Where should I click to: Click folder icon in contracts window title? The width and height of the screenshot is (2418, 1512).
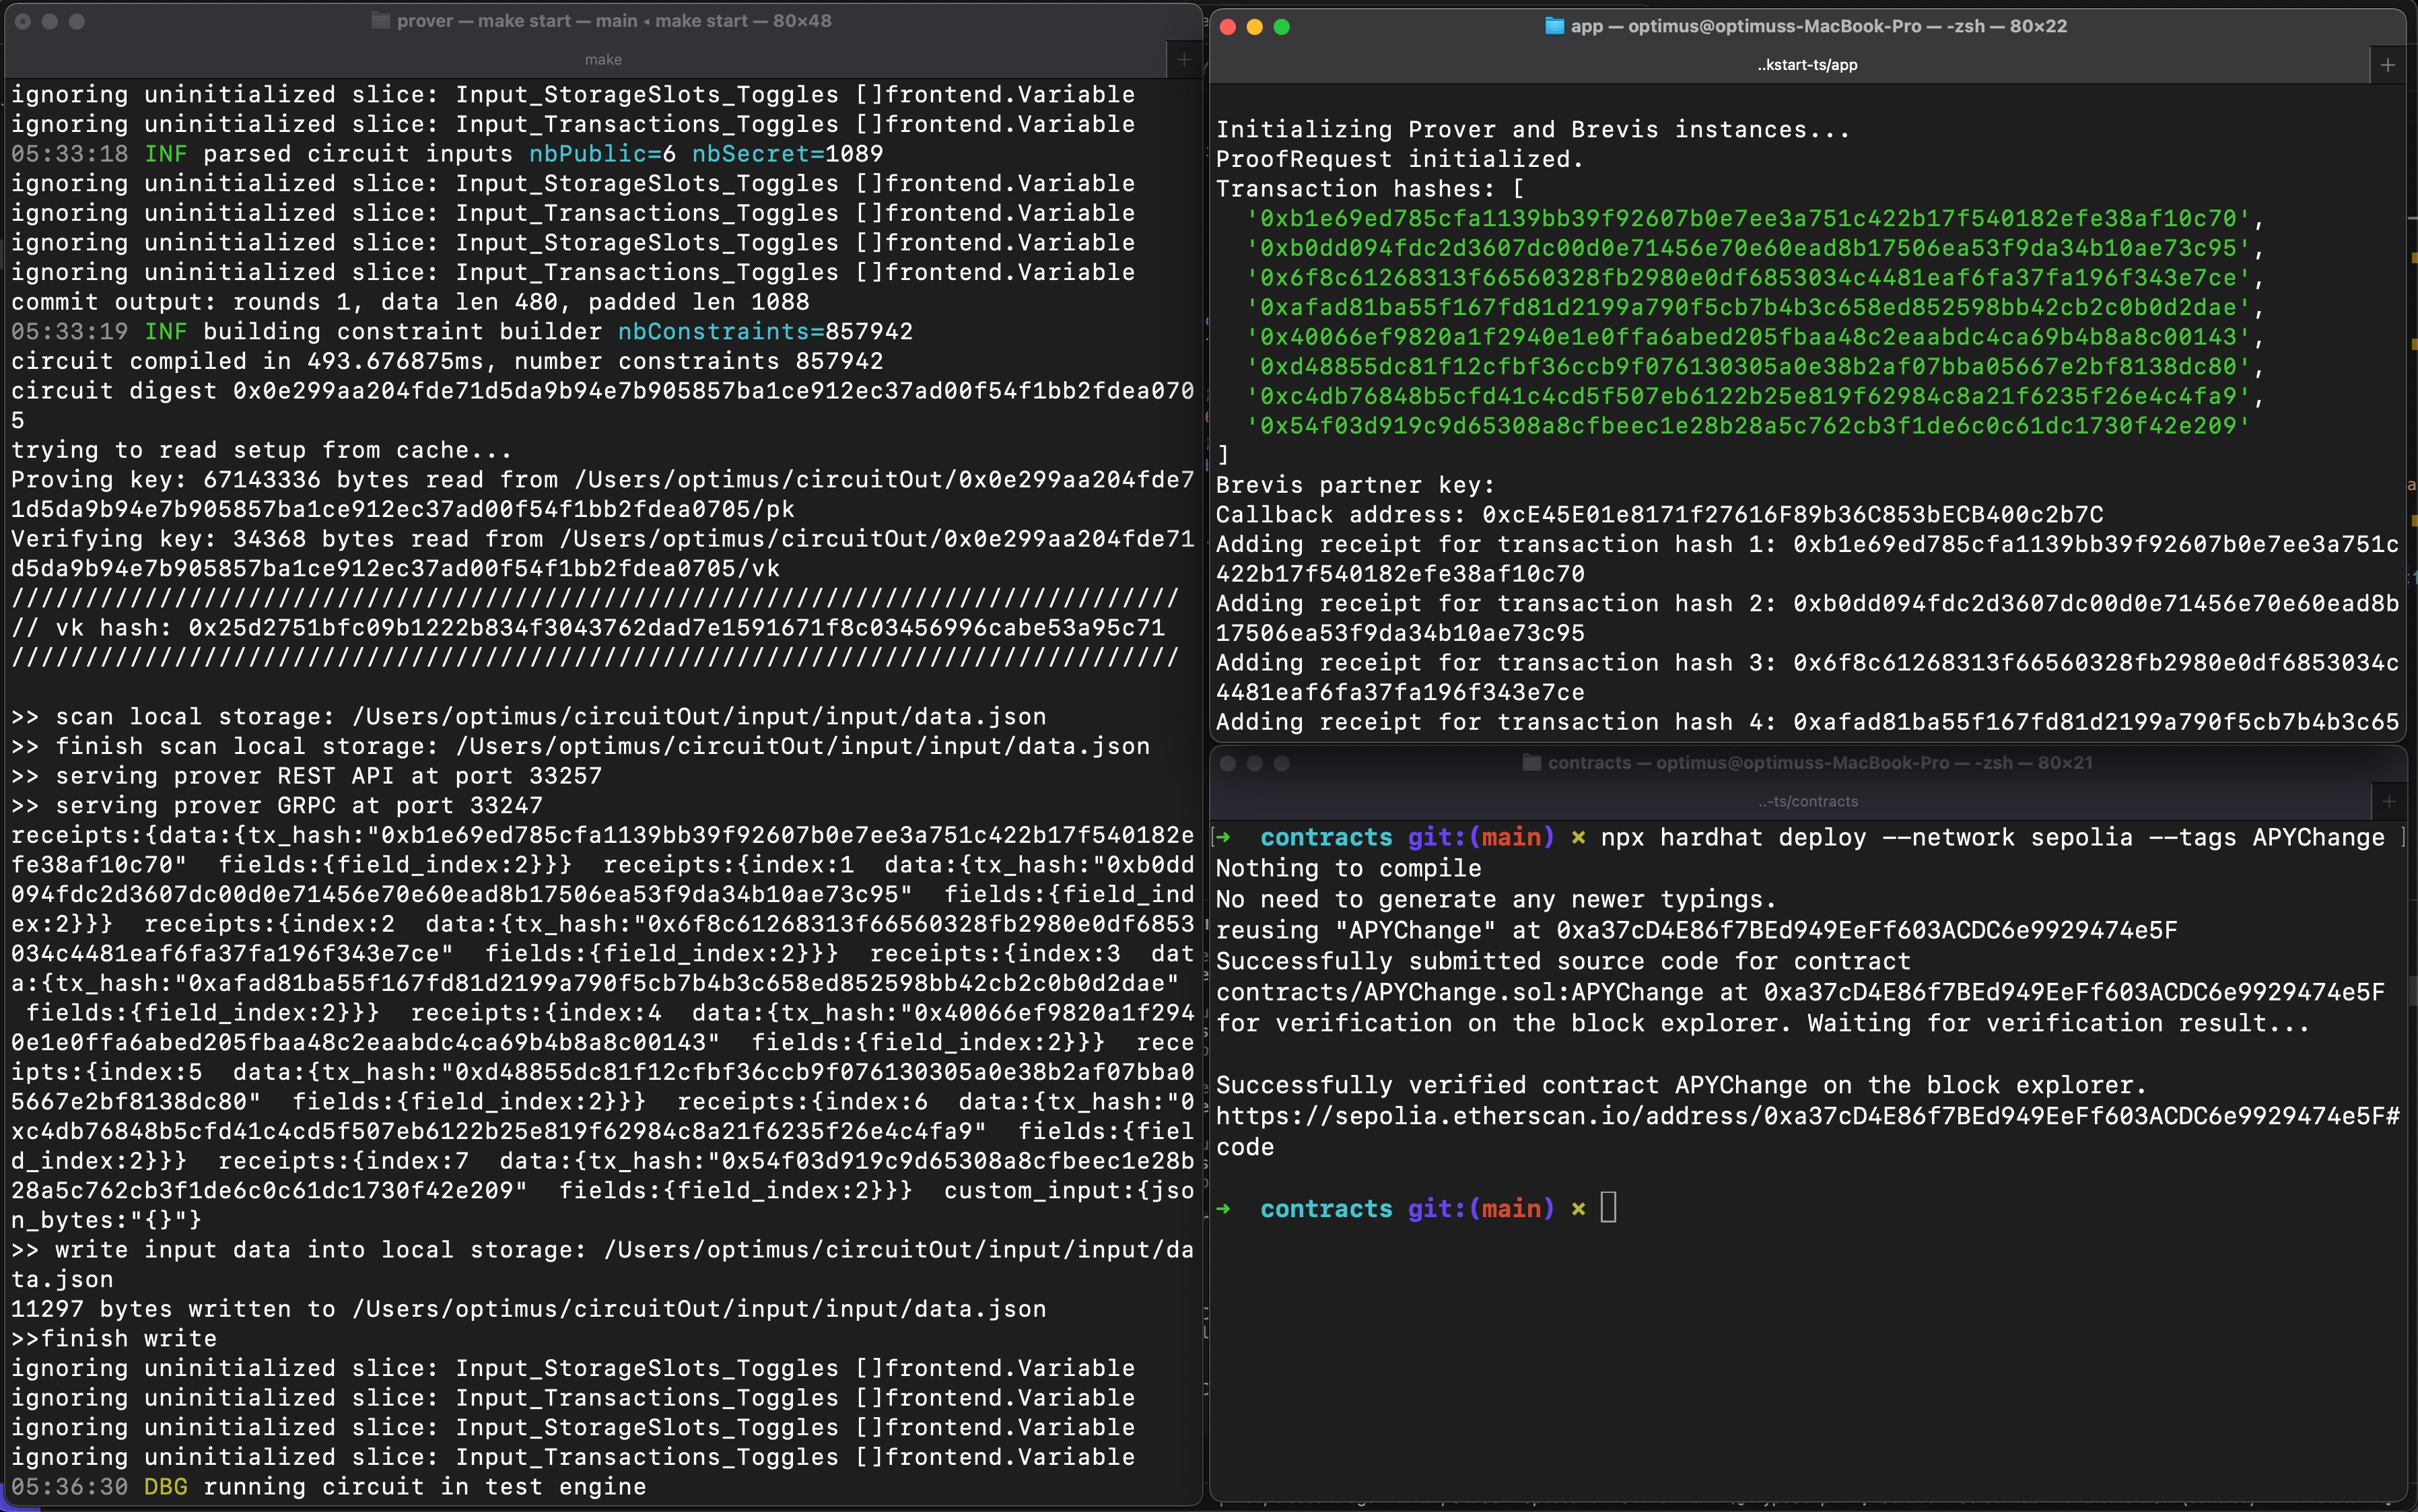[1531, 763]
